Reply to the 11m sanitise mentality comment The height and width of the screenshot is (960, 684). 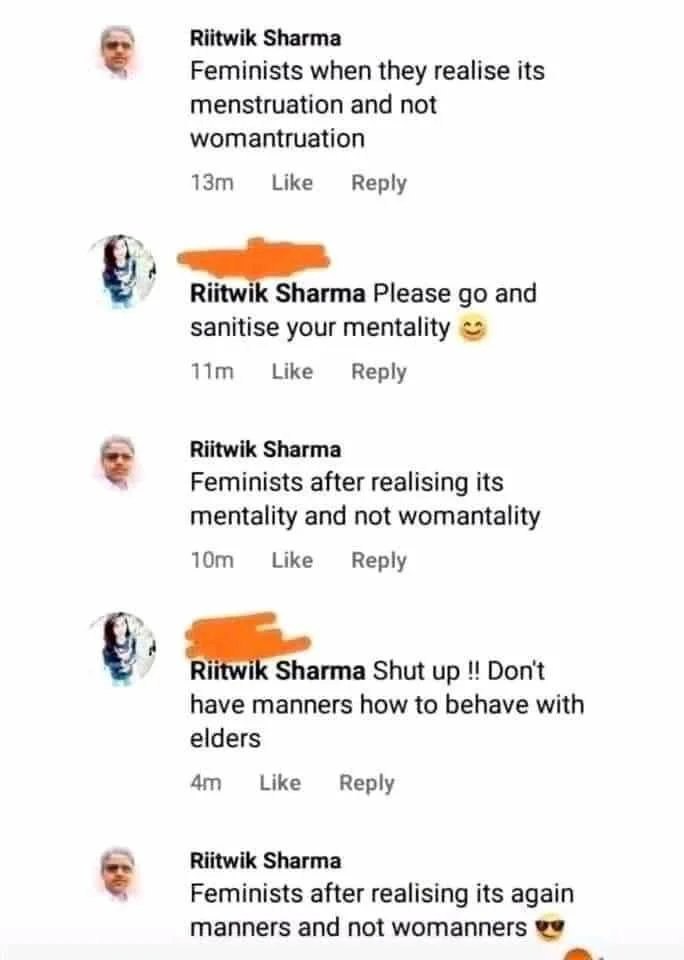click(x=378, y=372)
